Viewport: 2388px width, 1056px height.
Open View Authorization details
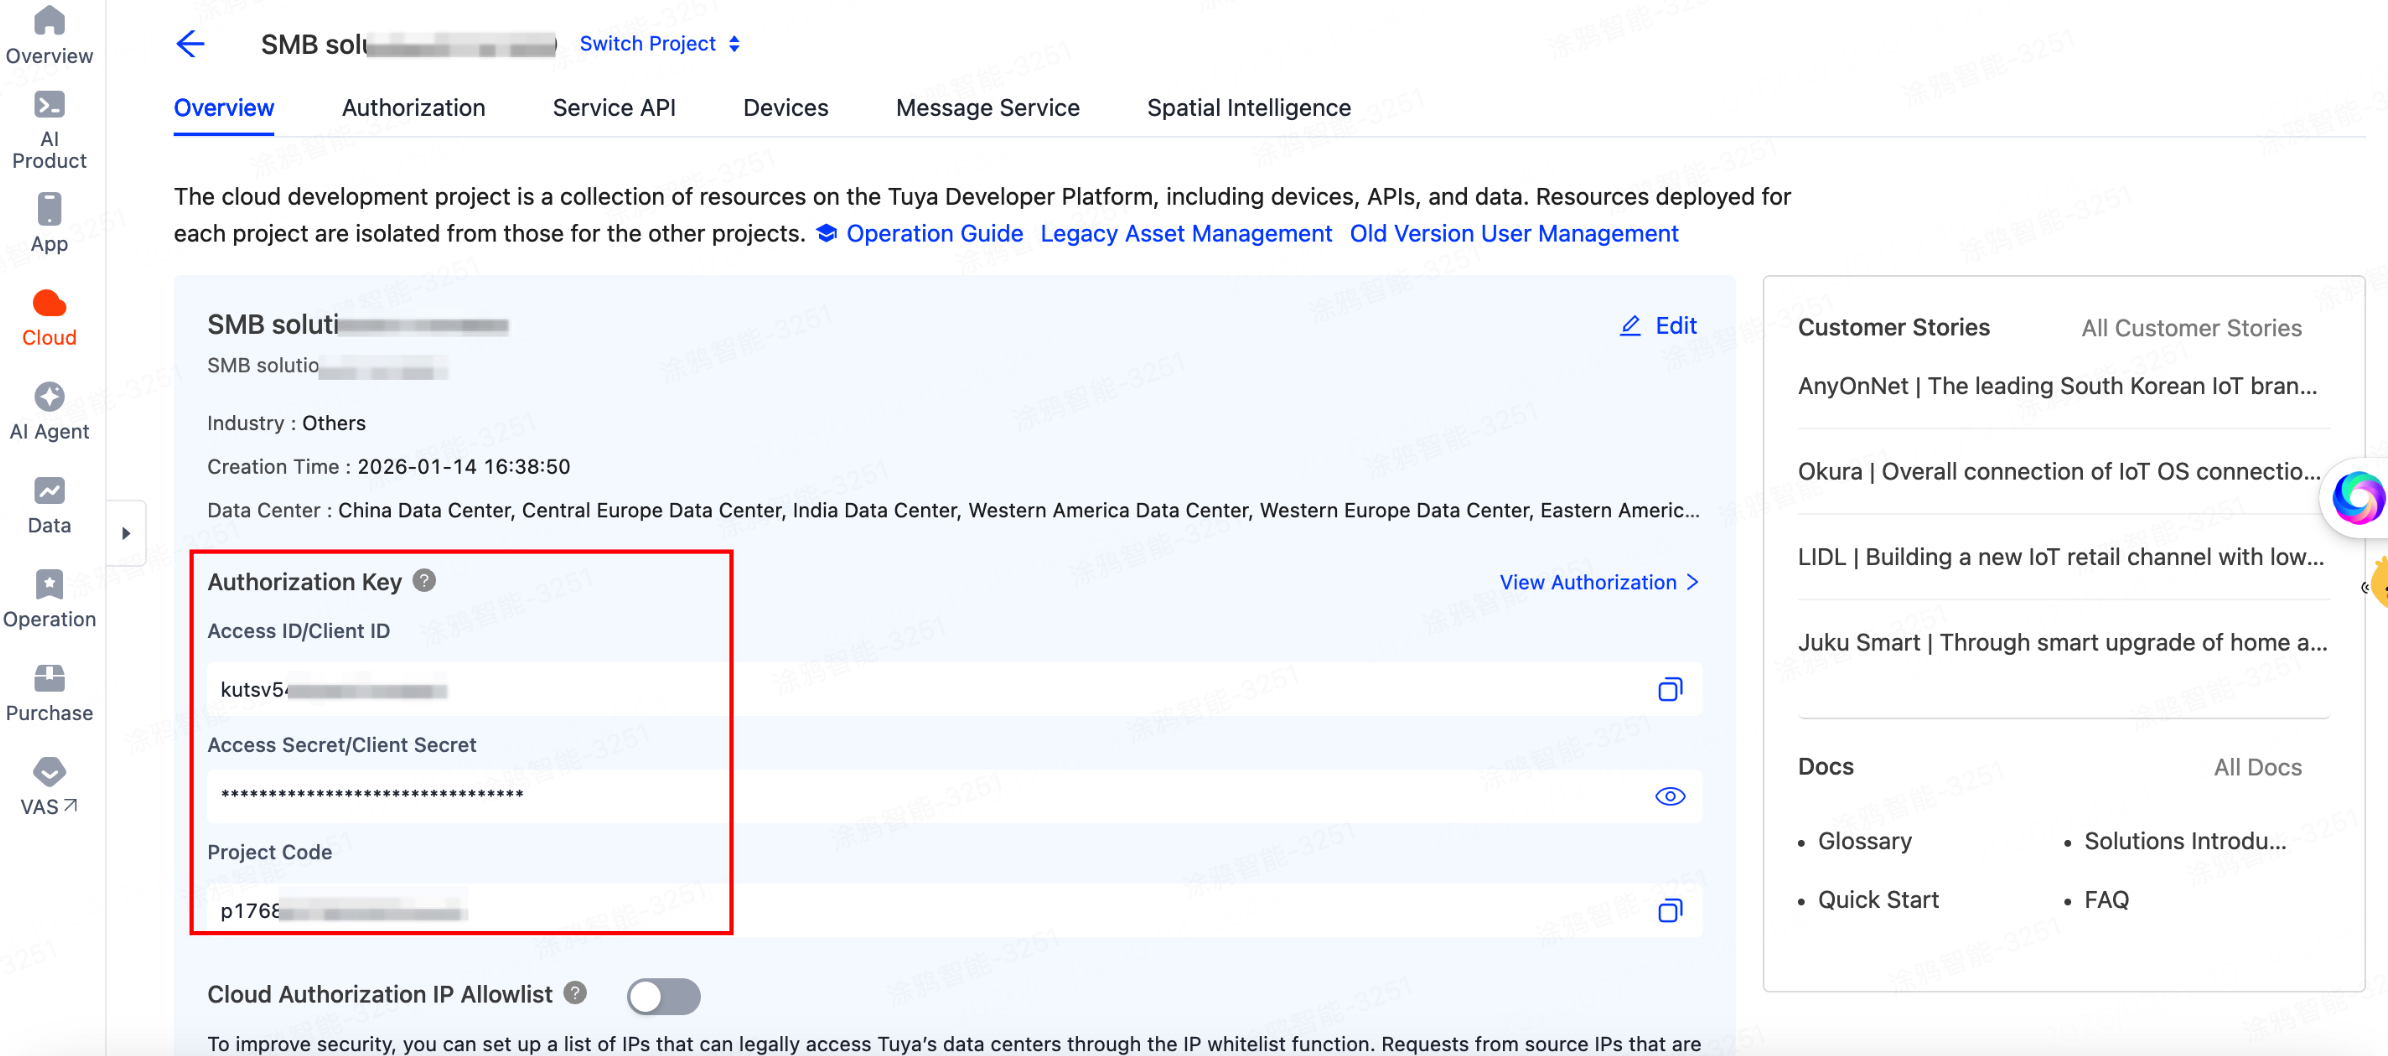pos(1598,582)
